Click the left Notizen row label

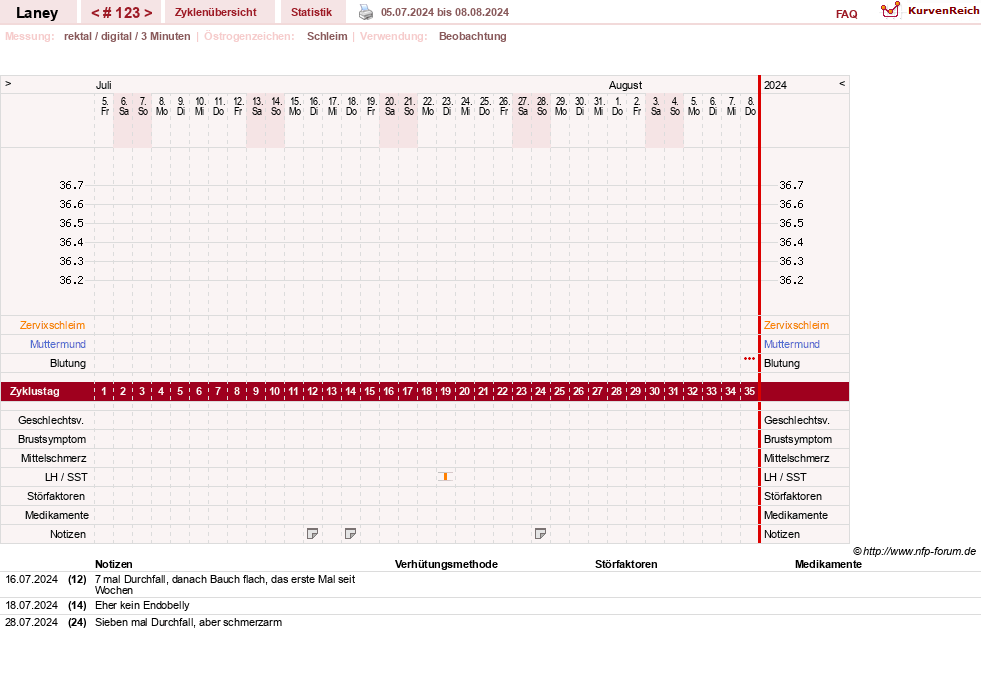(x=68, y=534)
